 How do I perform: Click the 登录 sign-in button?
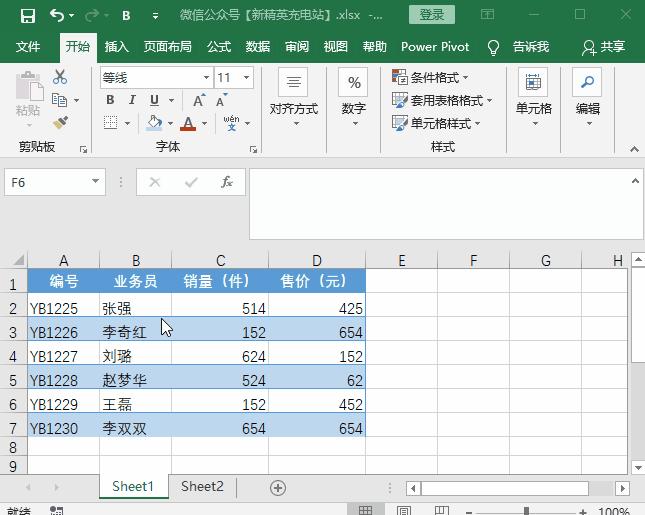click(x=432, y=15)
